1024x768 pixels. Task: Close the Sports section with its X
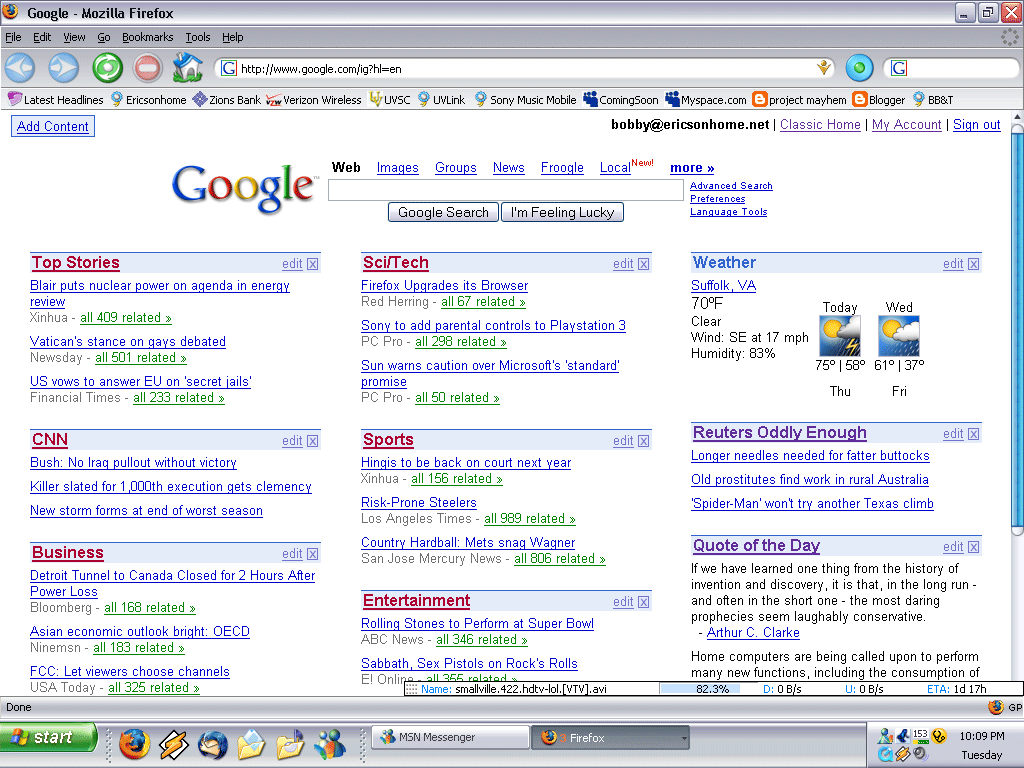[x=644, y=441]
